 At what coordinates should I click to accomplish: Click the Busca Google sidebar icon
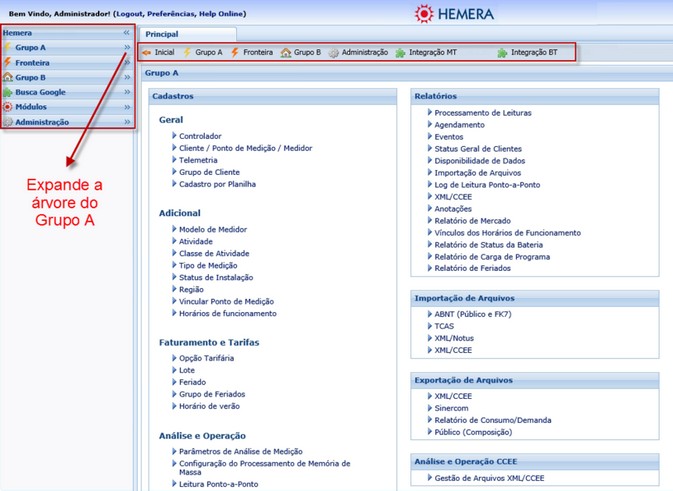point(8,92)
